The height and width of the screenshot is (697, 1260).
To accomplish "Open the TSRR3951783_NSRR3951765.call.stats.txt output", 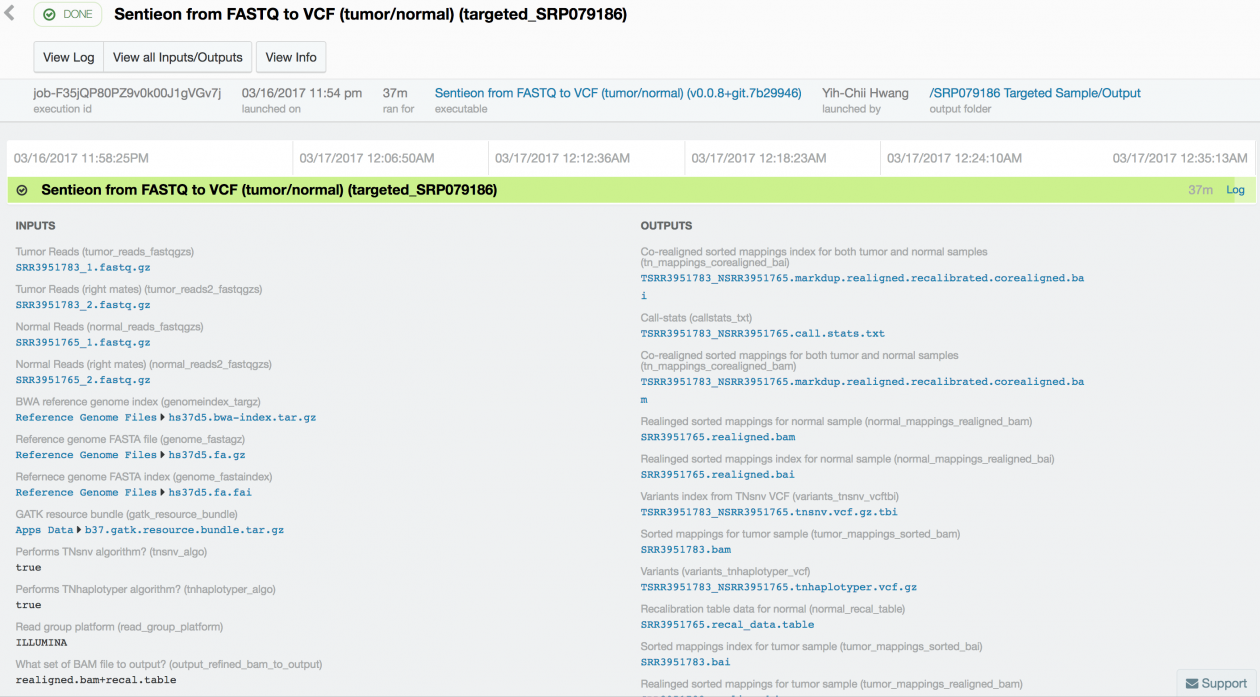I will coord(761,333).
